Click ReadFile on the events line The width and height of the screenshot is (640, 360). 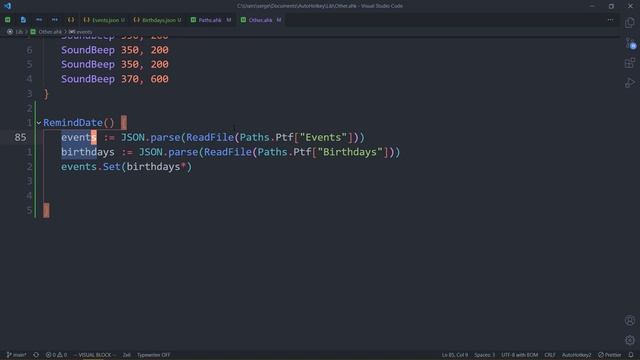click(x=210, y=137)
